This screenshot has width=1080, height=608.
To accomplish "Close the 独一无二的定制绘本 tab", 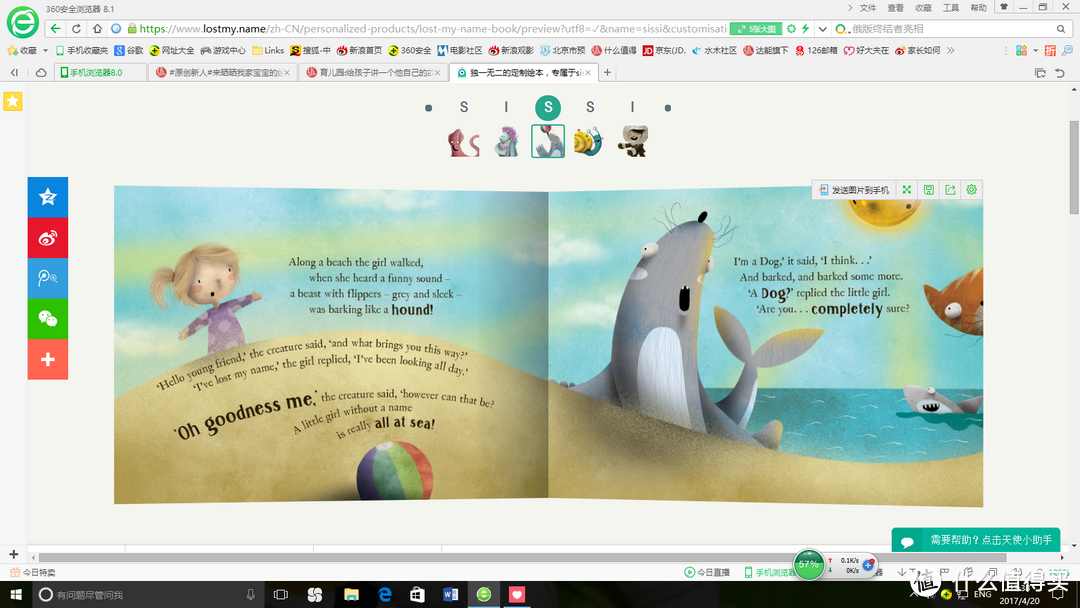I will tap(588, 72).
